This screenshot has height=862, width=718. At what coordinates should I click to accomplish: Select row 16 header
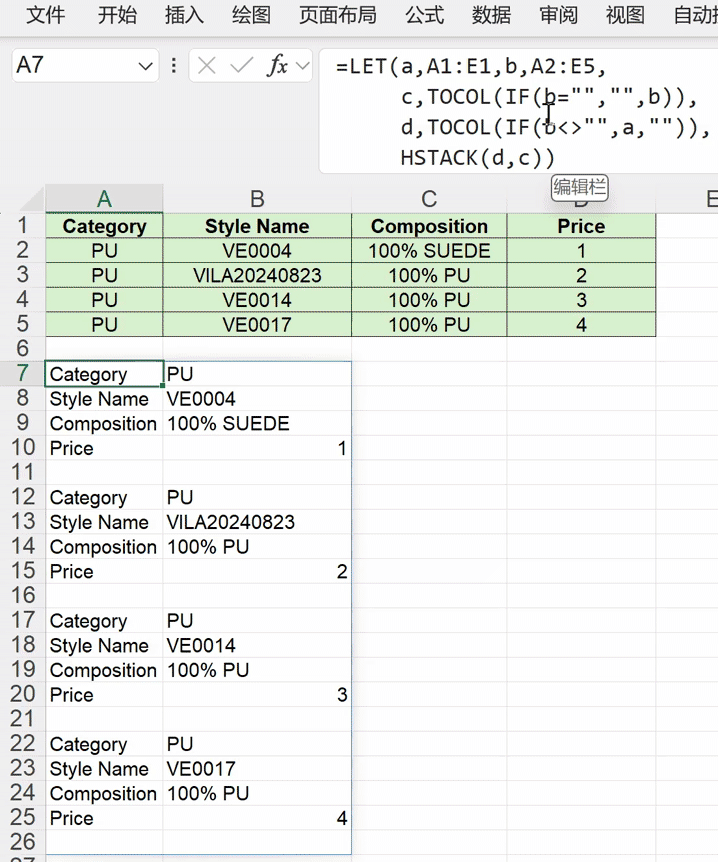click(23, 595)
